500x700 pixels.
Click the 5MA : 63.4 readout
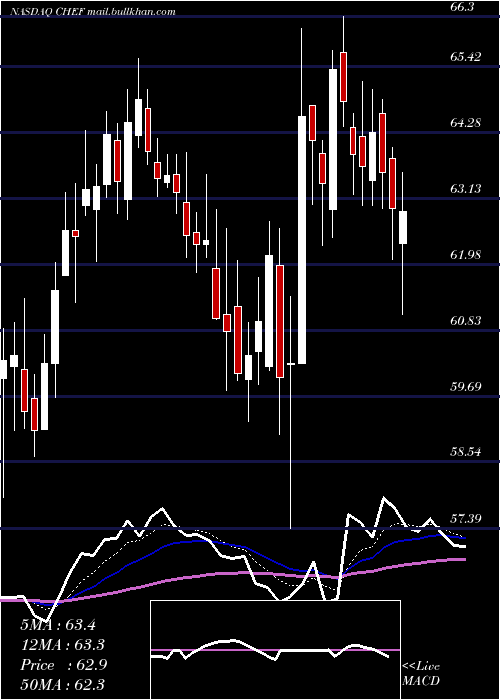(58, 625)
